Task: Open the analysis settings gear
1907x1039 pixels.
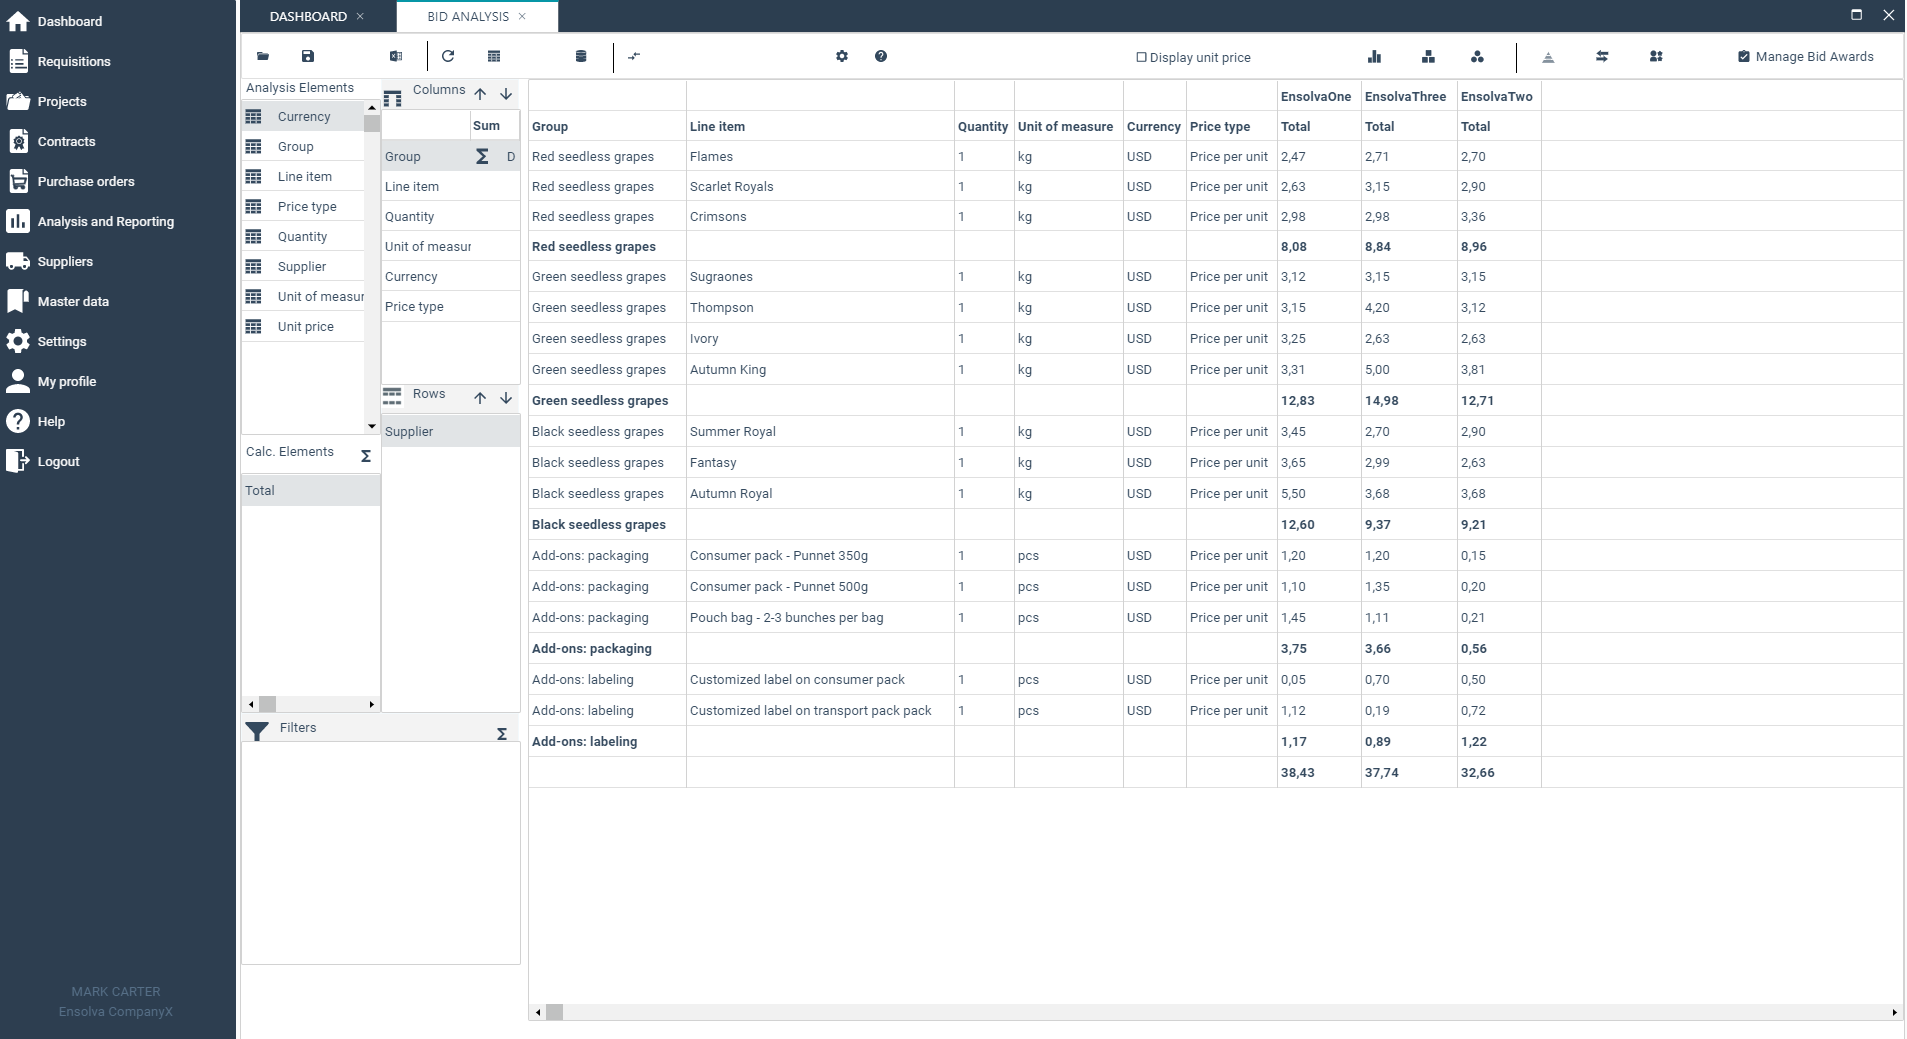Action: (842, 56)
